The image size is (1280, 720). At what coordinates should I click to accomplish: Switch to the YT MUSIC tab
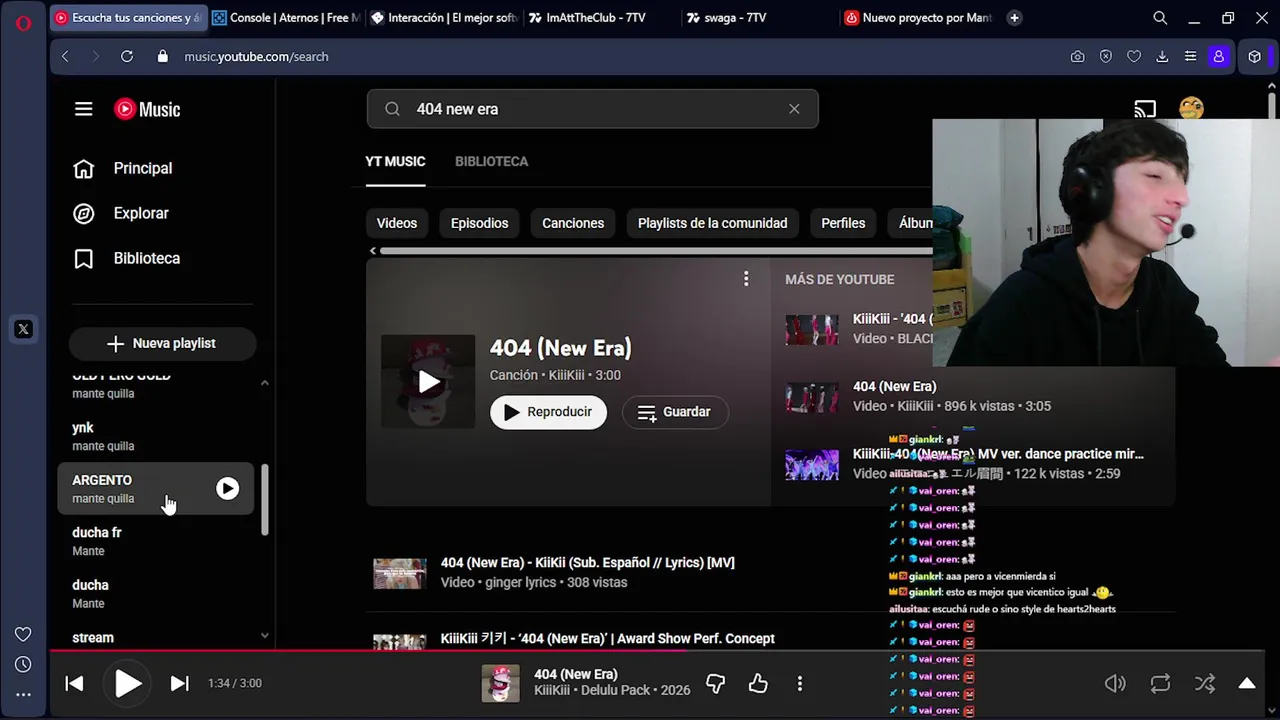tap(395, 161)
